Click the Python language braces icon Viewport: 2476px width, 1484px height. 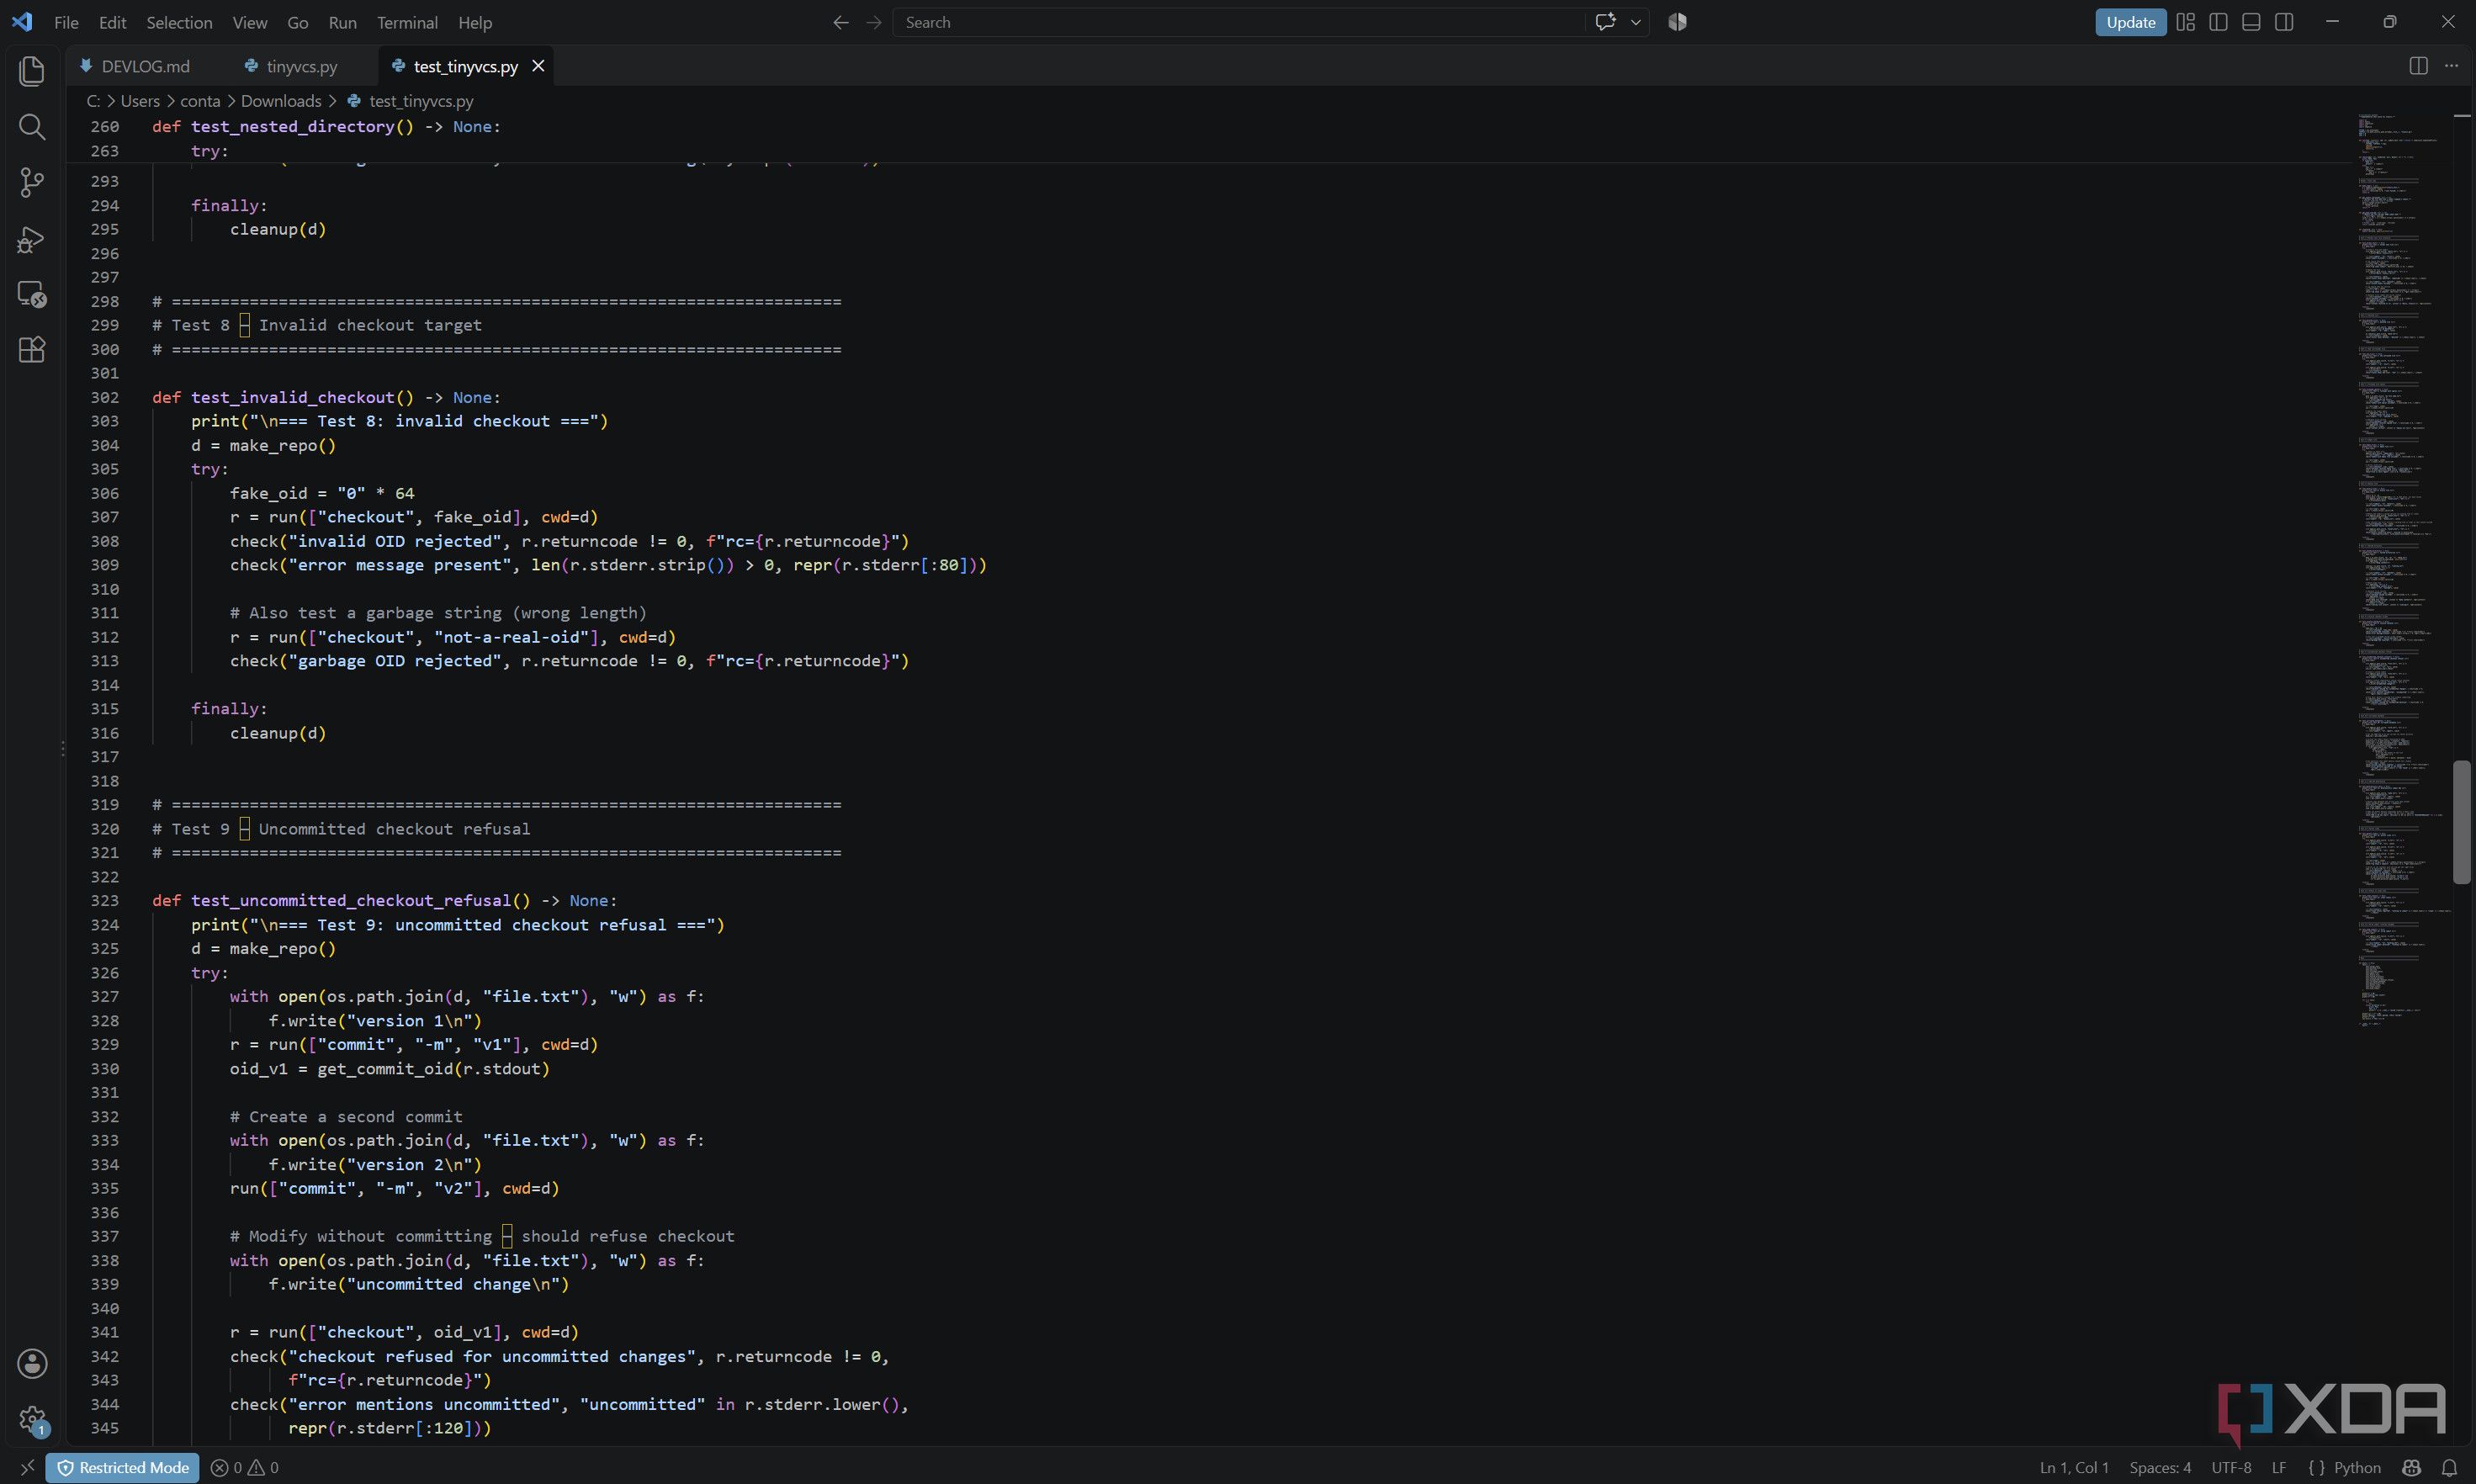click(x=2316, y=1467)
